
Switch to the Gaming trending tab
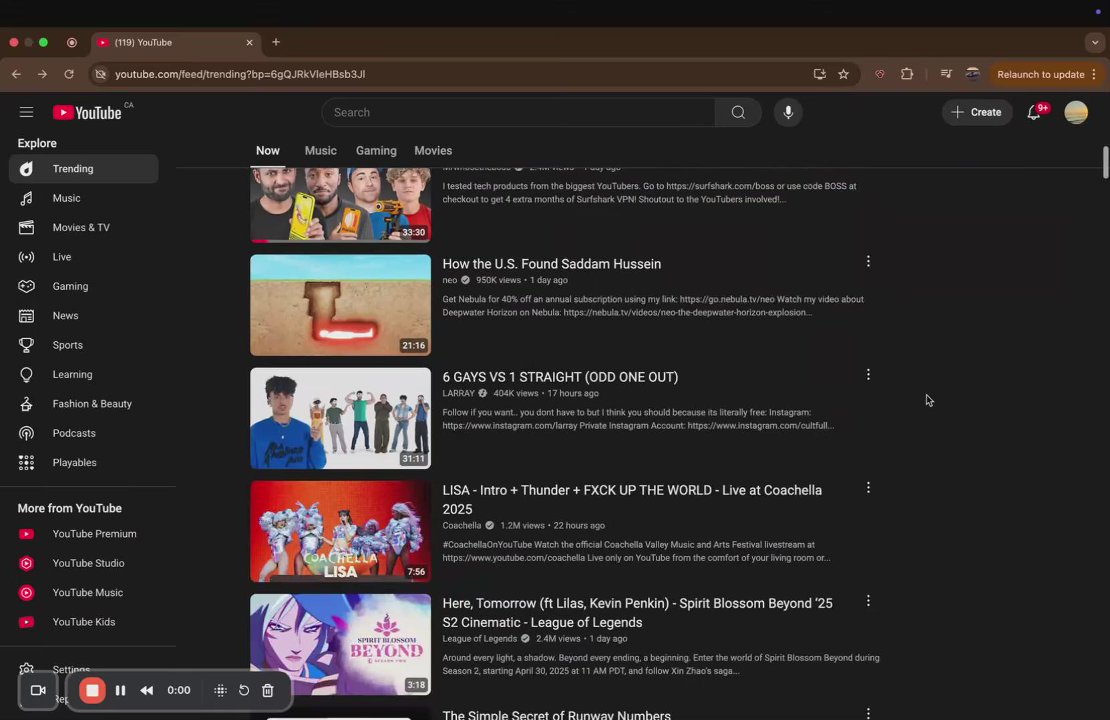(376, 151)
